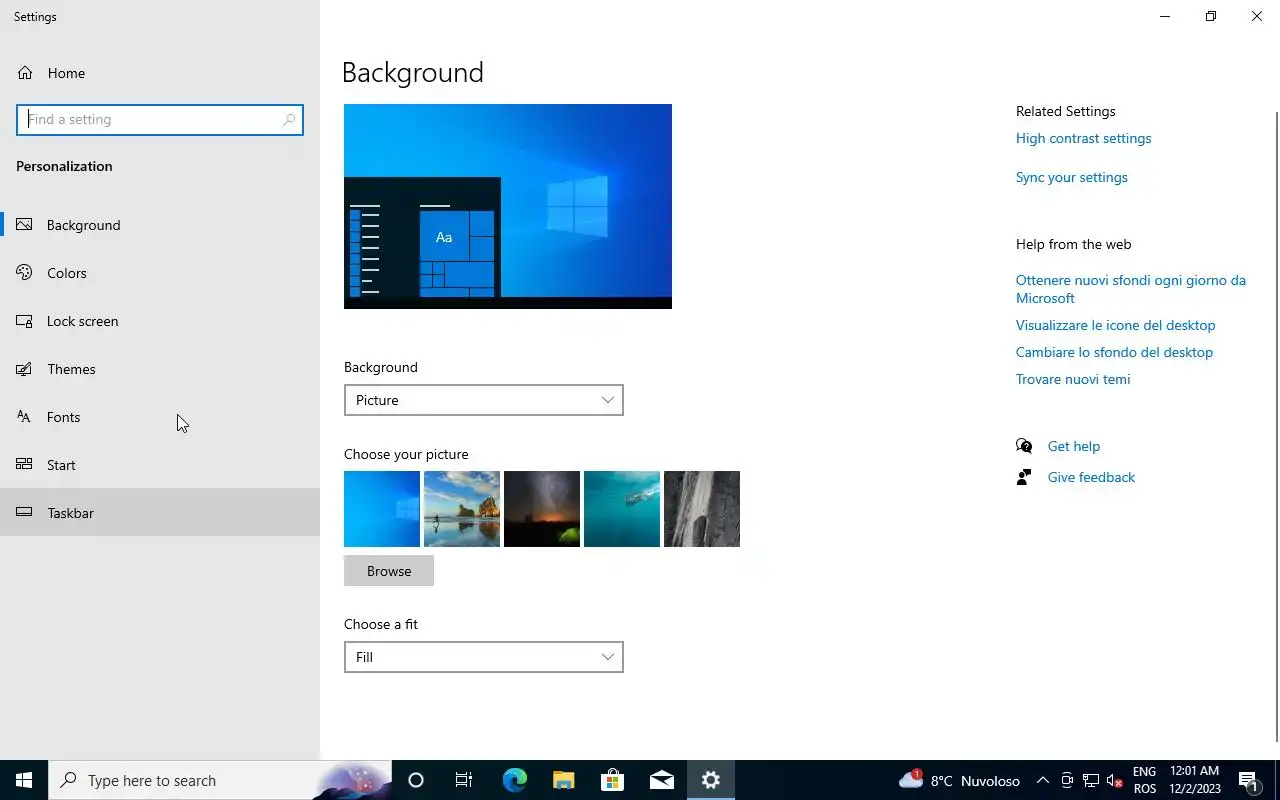Open File Explorer from the taskbar
The height and width of the screenshot is (800, 1280).
563,780
